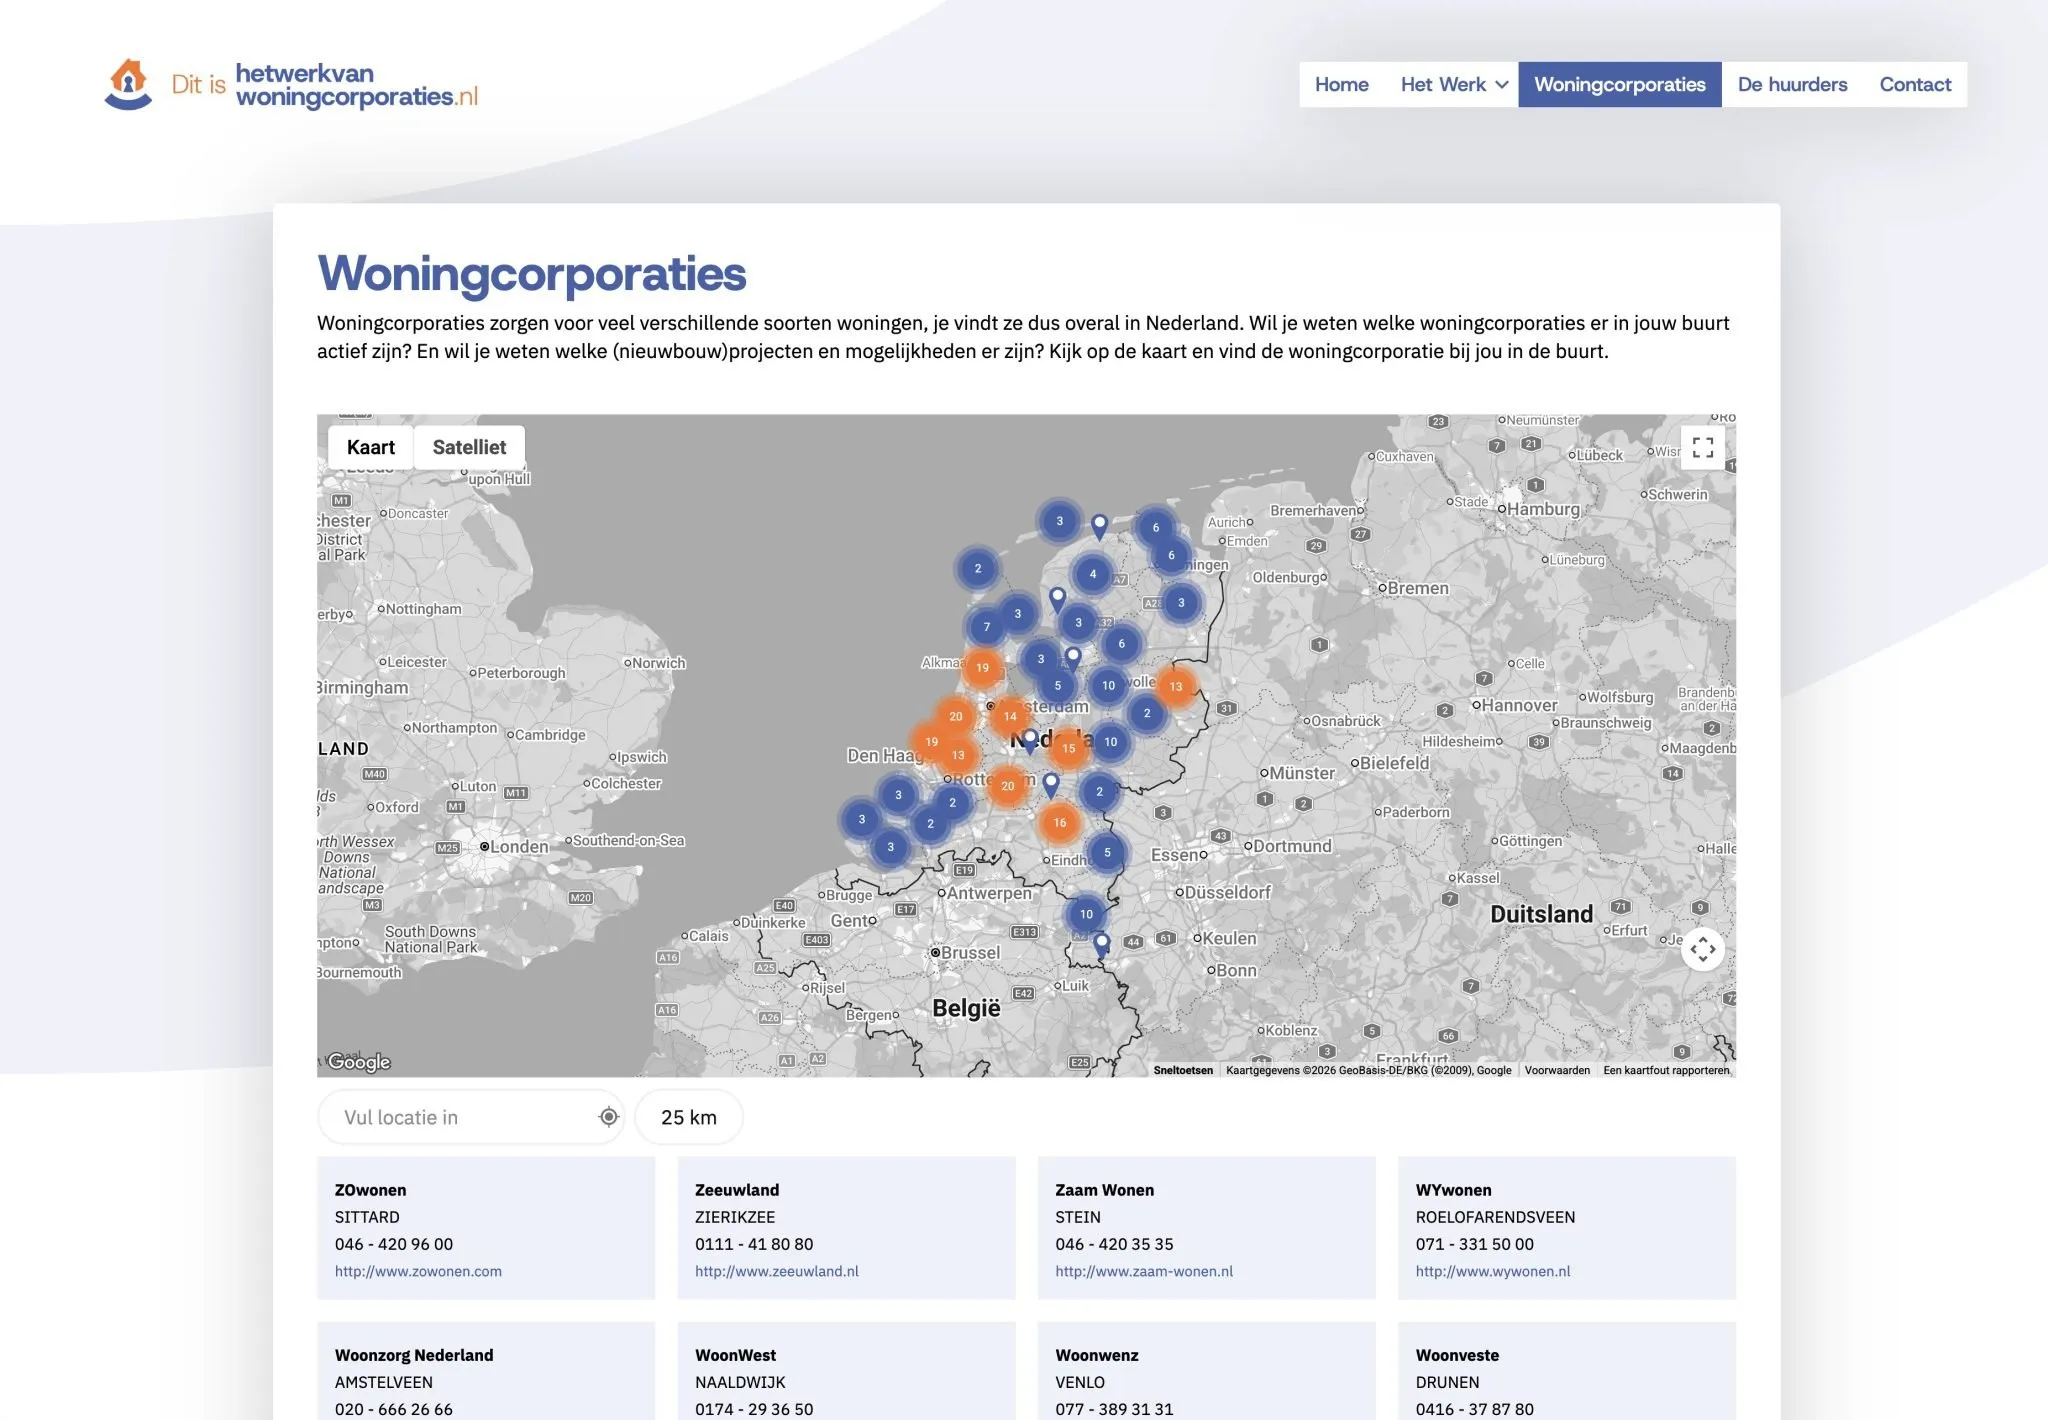This screenshot has height=1420, width=2048.
Task: Click the Google logo on the map
Action: [x=359, y=1061]
